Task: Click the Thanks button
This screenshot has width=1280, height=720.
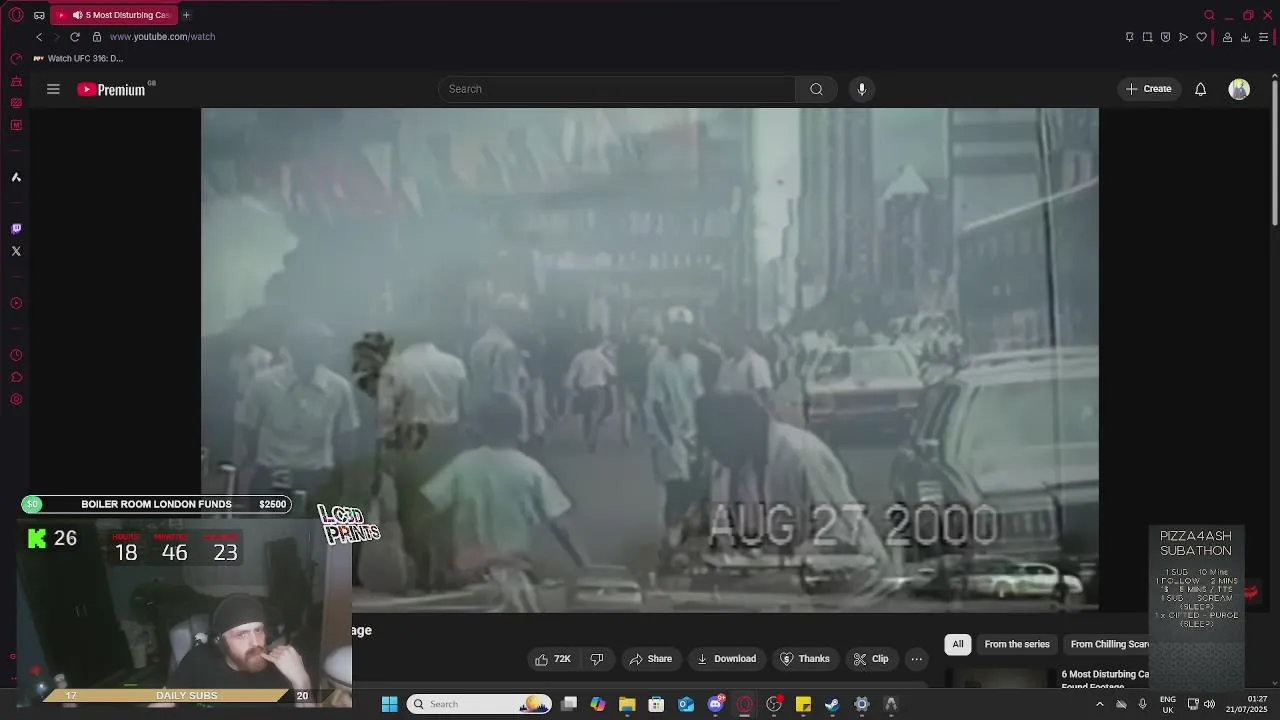Action: 805,659
